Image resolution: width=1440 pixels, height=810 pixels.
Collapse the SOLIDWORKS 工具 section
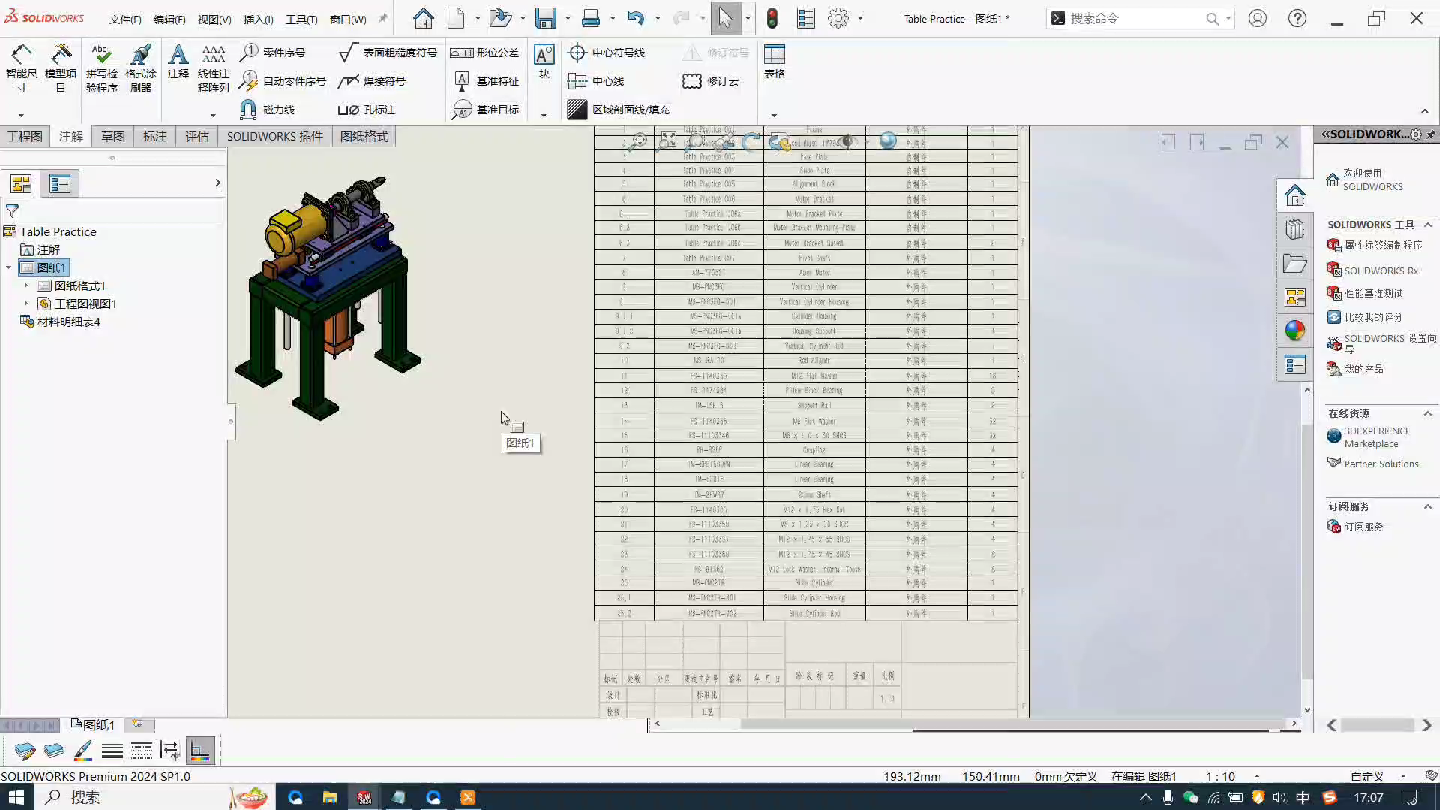(1428, 224)
